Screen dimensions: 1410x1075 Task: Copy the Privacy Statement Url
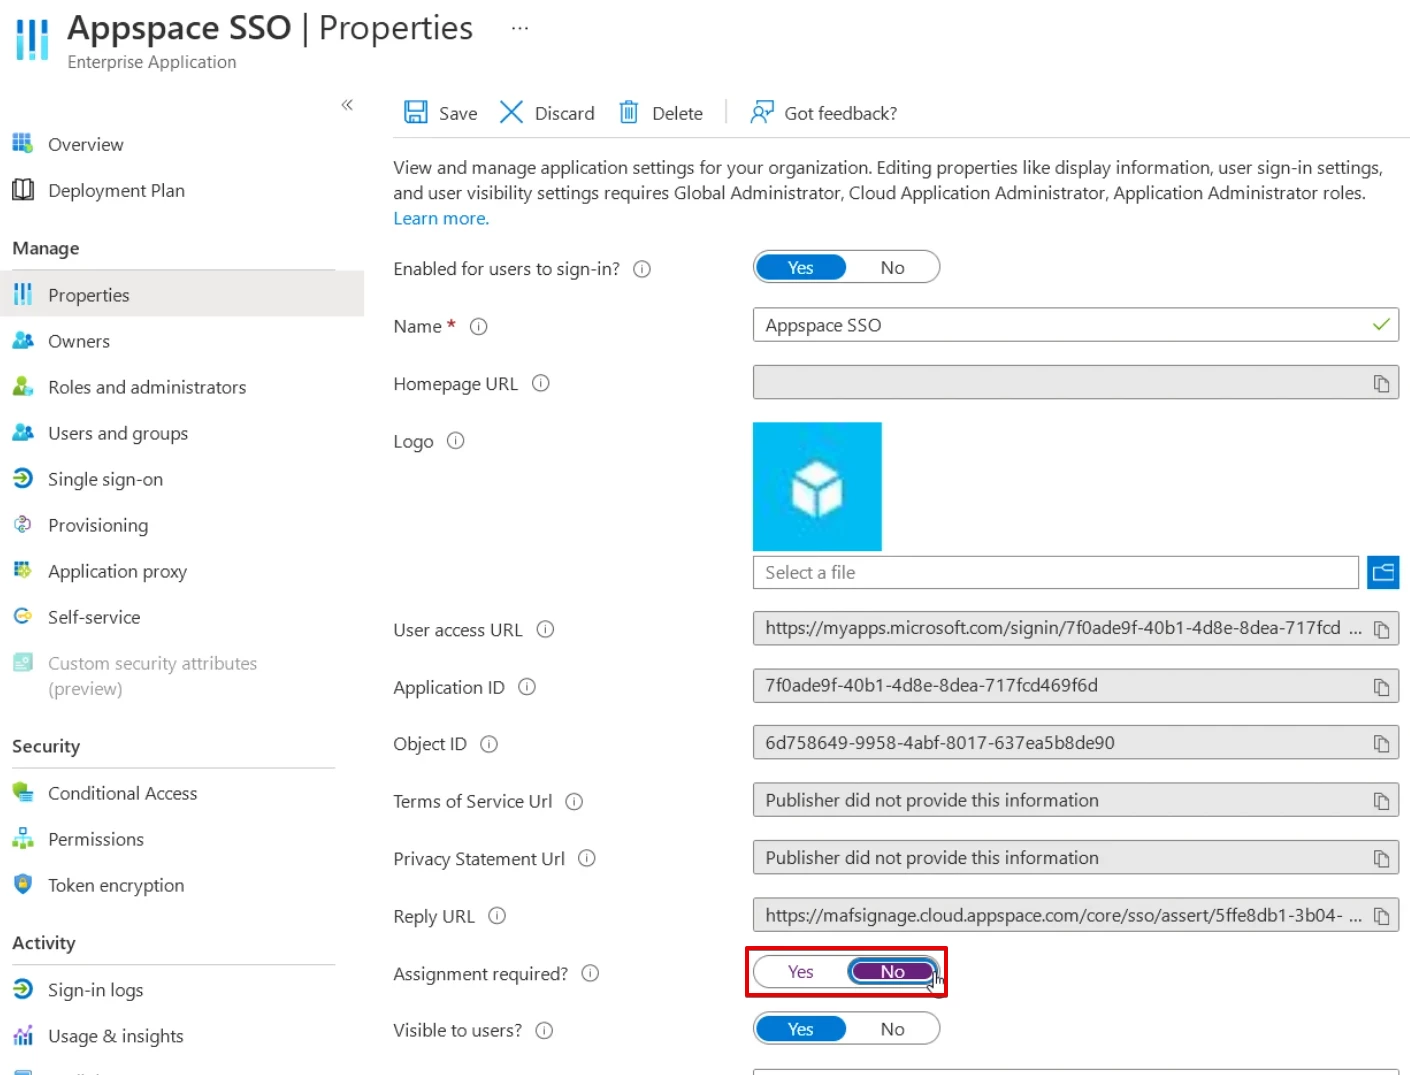pyautogui.click(x=1381, y=859)
